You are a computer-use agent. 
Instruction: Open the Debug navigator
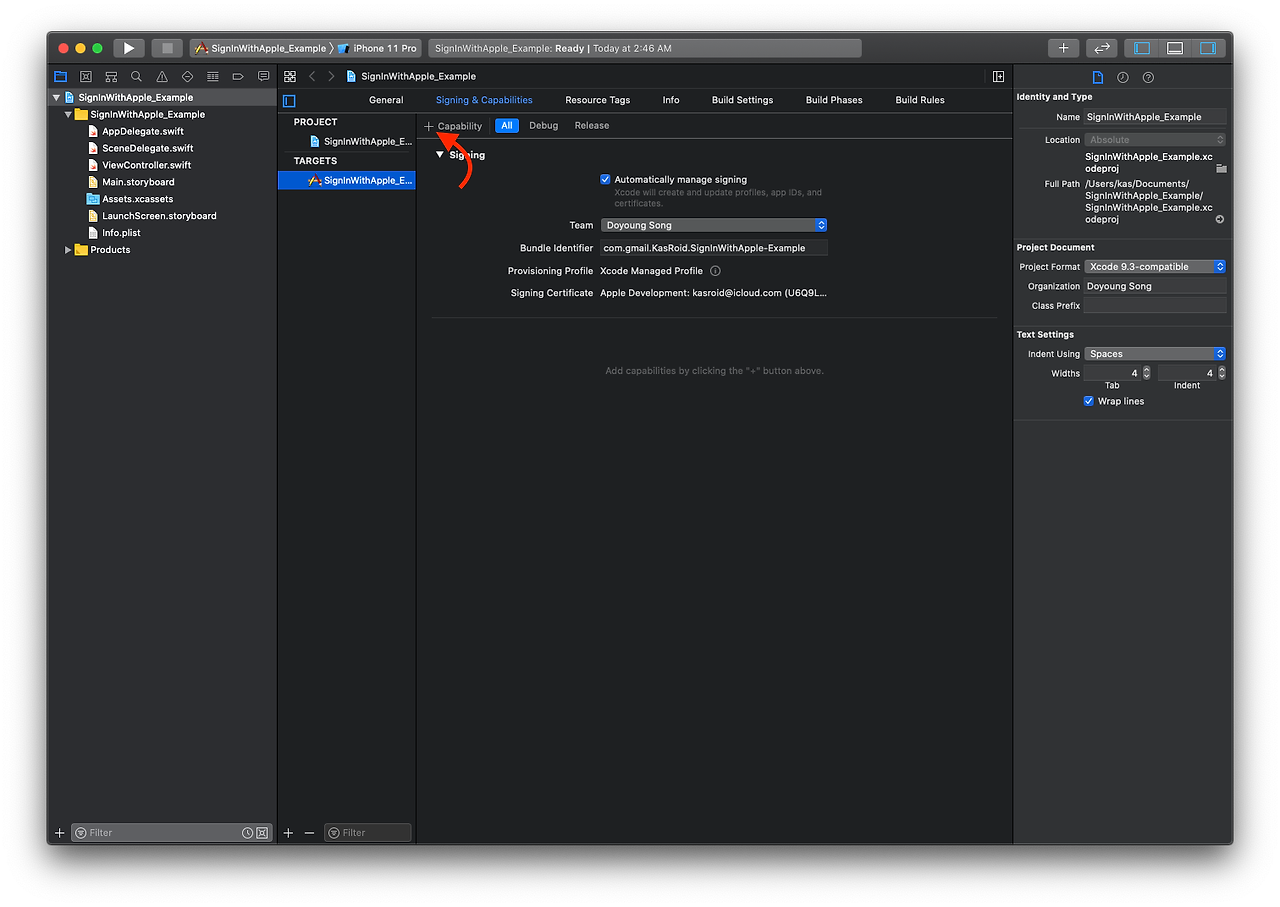coord(213,77)
